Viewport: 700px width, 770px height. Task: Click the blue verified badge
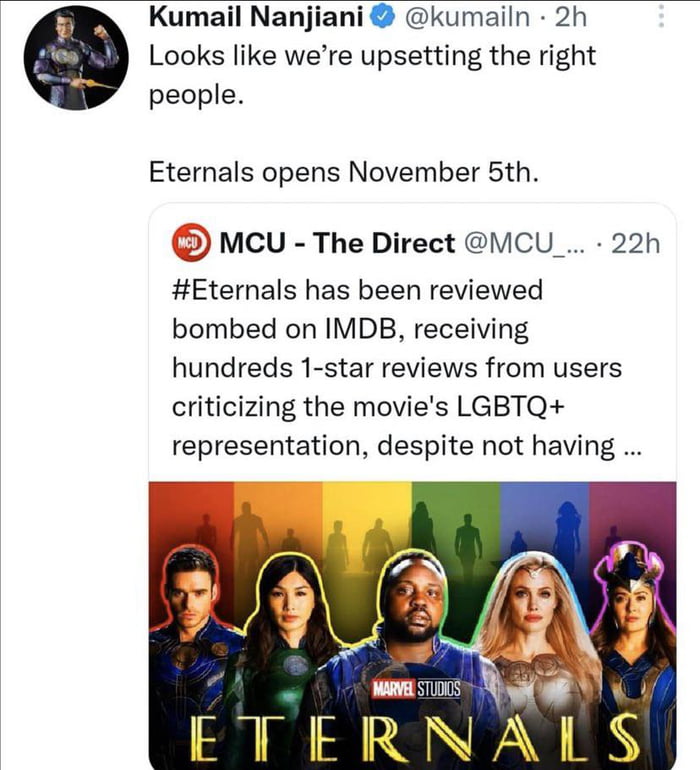click(387, 17)
